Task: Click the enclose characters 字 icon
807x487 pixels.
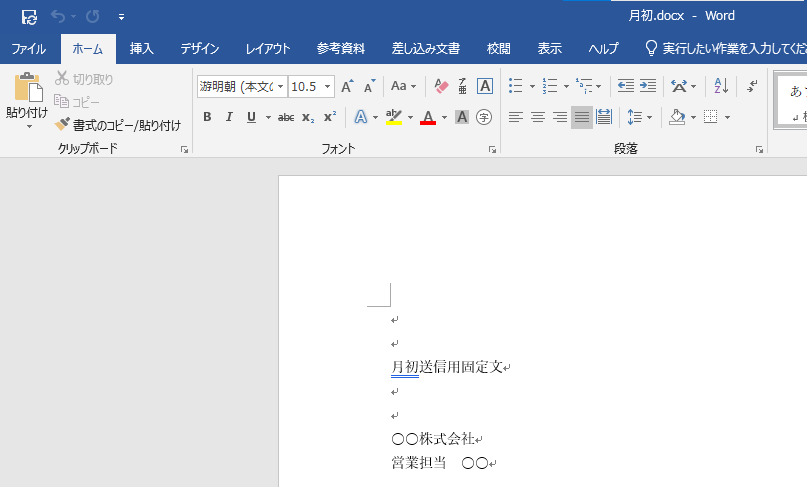Action: click(484, 117)
